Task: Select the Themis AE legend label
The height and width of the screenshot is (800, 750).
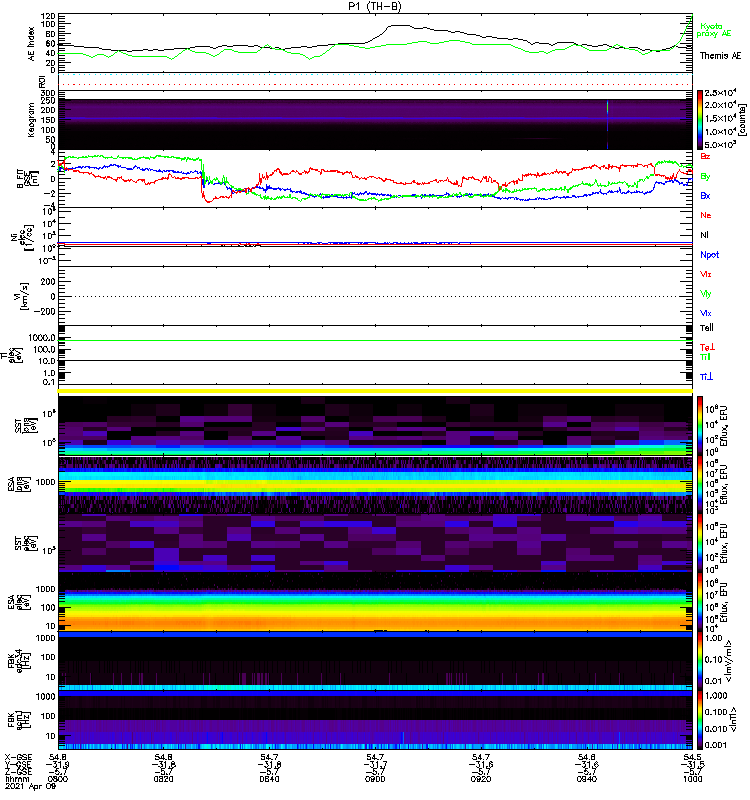Action: [x=720, y=56]
